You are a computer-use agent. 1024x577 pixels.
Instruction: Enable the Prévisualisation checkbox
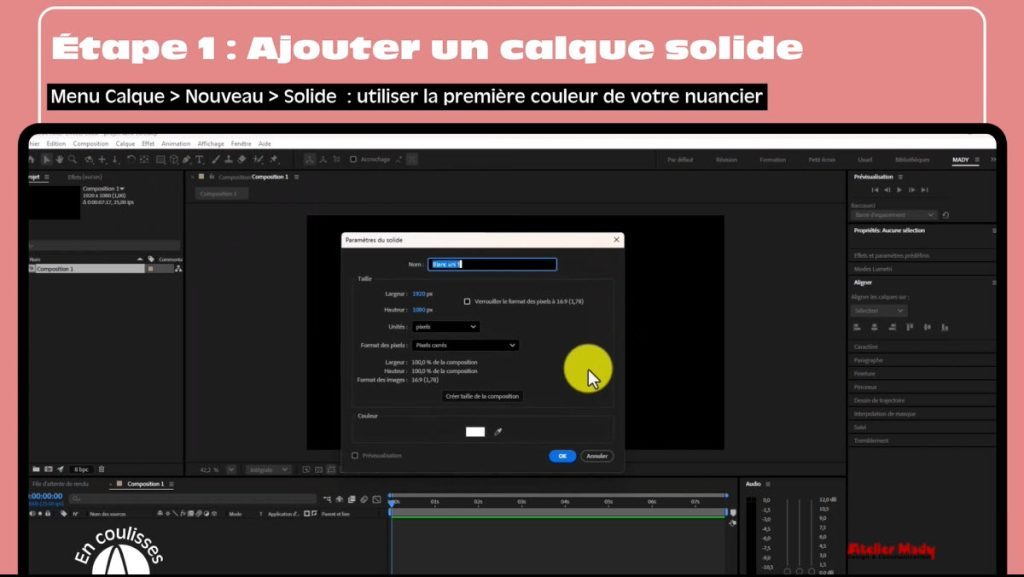tap(355, 456)
